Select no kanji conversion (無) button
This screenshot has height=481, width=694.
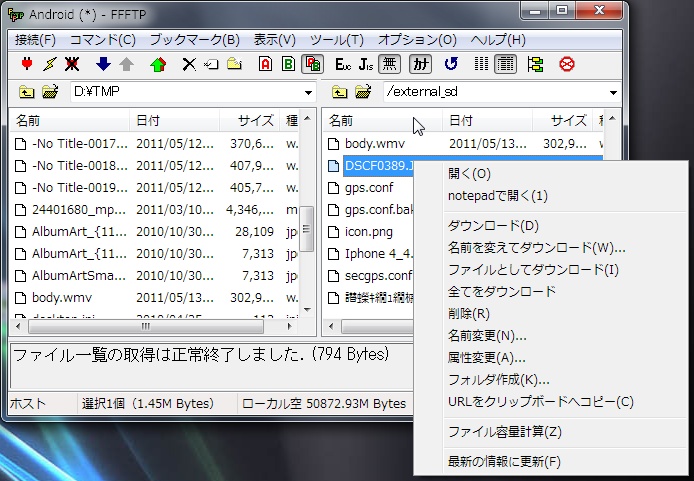[x=389, y=64]
